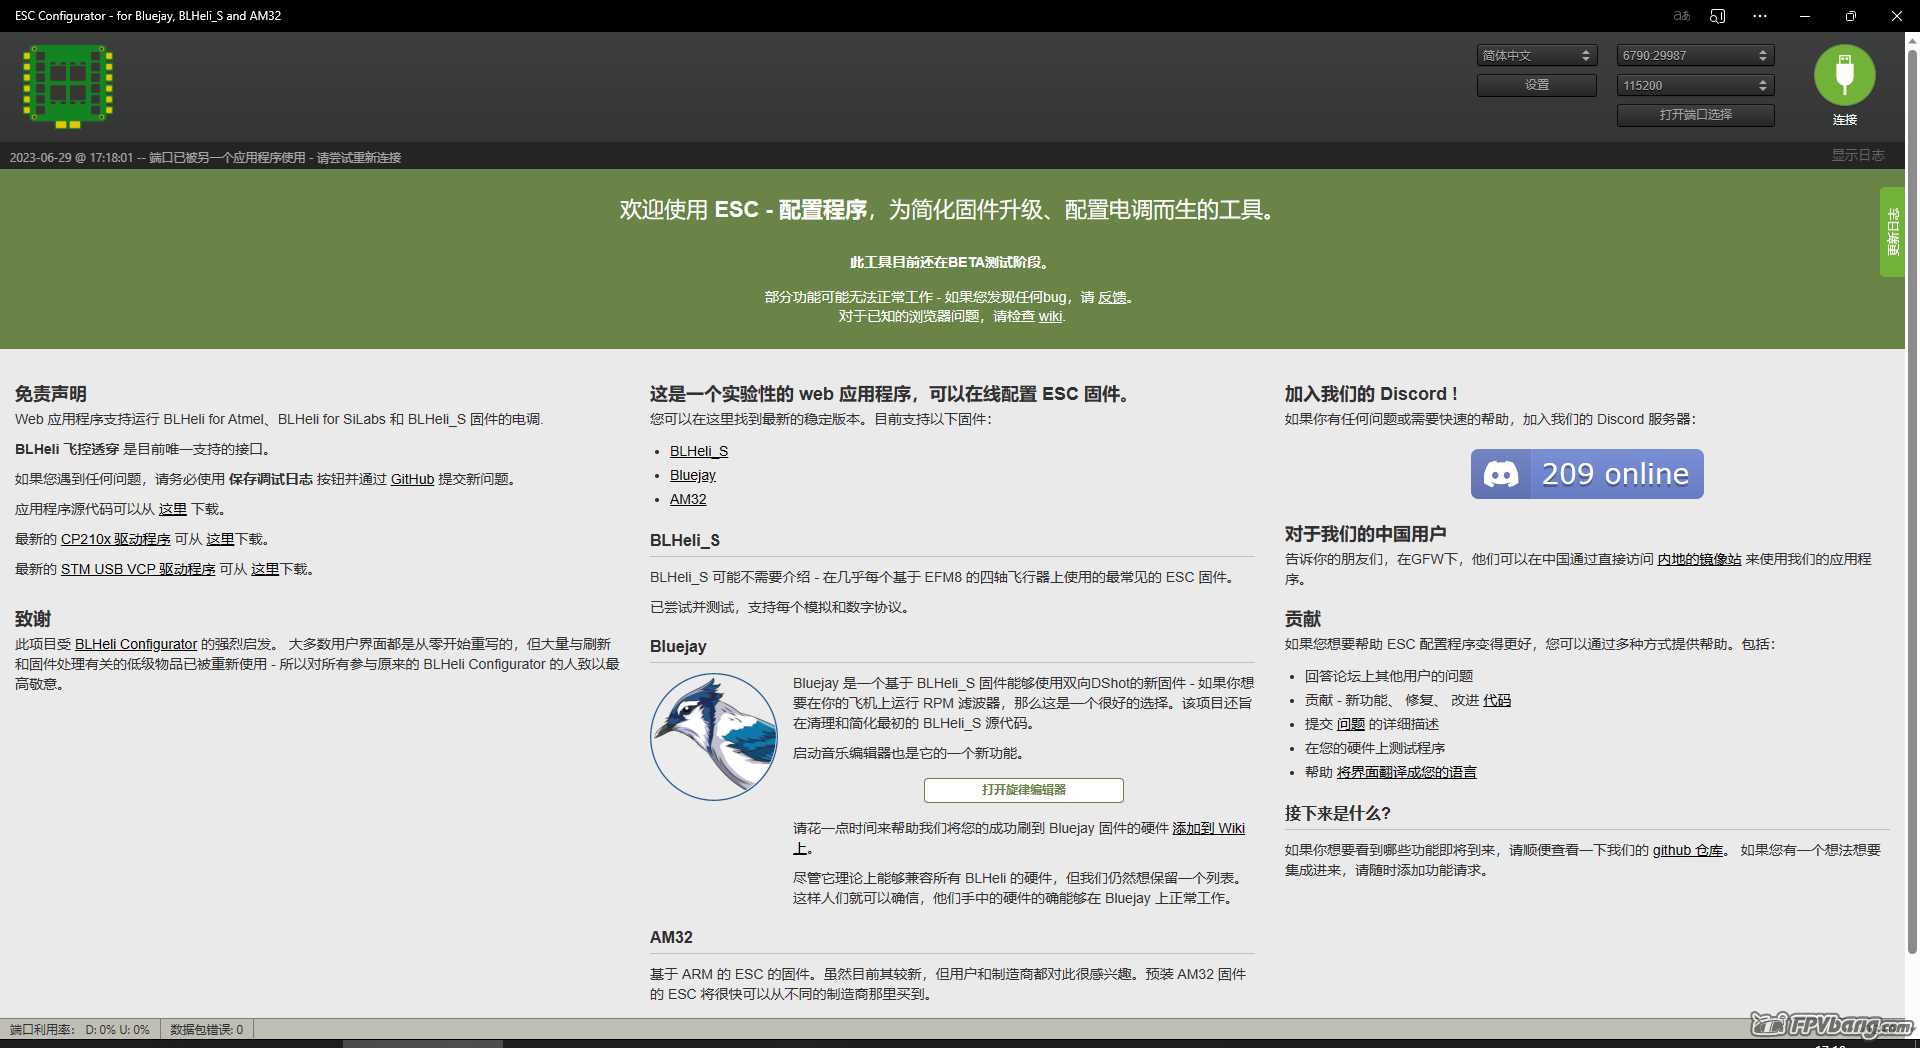Open the STM USB VCP 驱动程序 link
Image resolution: width=1920 pixels, height=1048 pixels.
point(138,569)
